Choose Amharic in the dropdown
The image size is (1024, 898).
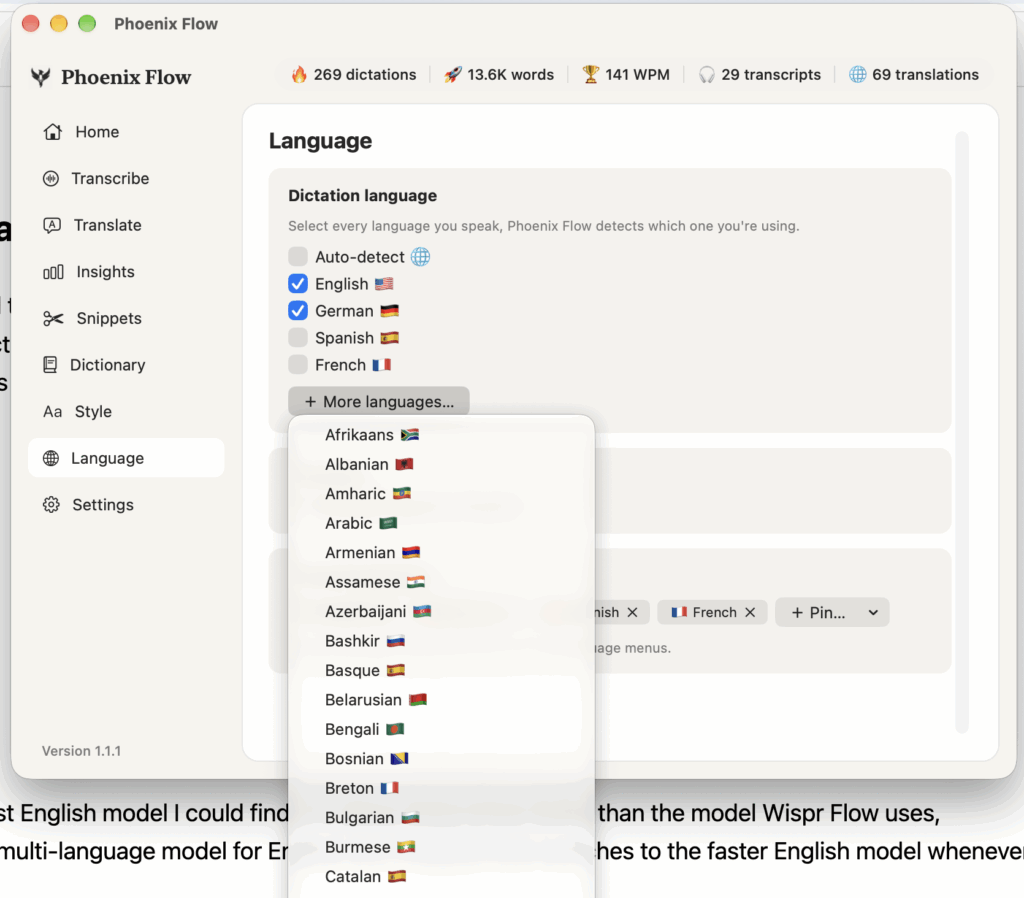coord(441,494)
